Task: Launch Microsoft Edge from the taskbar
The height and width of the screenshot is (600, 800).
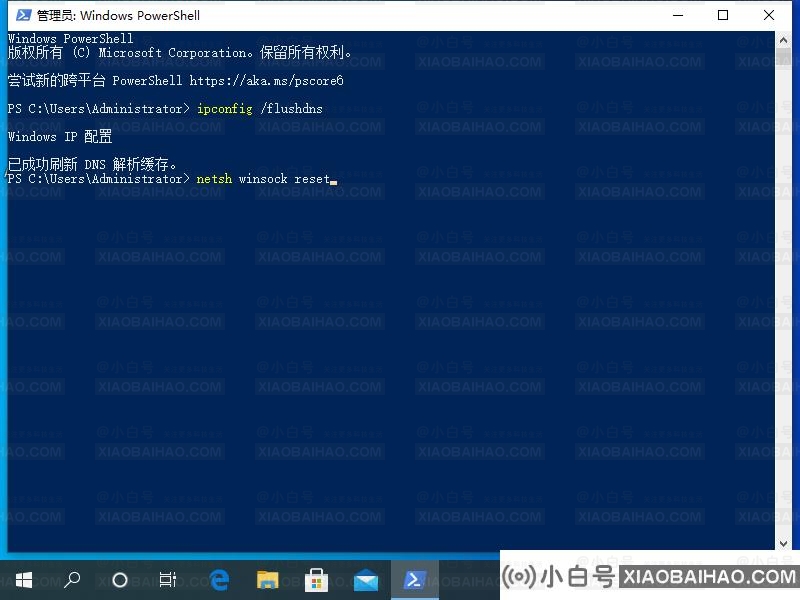Action: [x=219, y=580]
